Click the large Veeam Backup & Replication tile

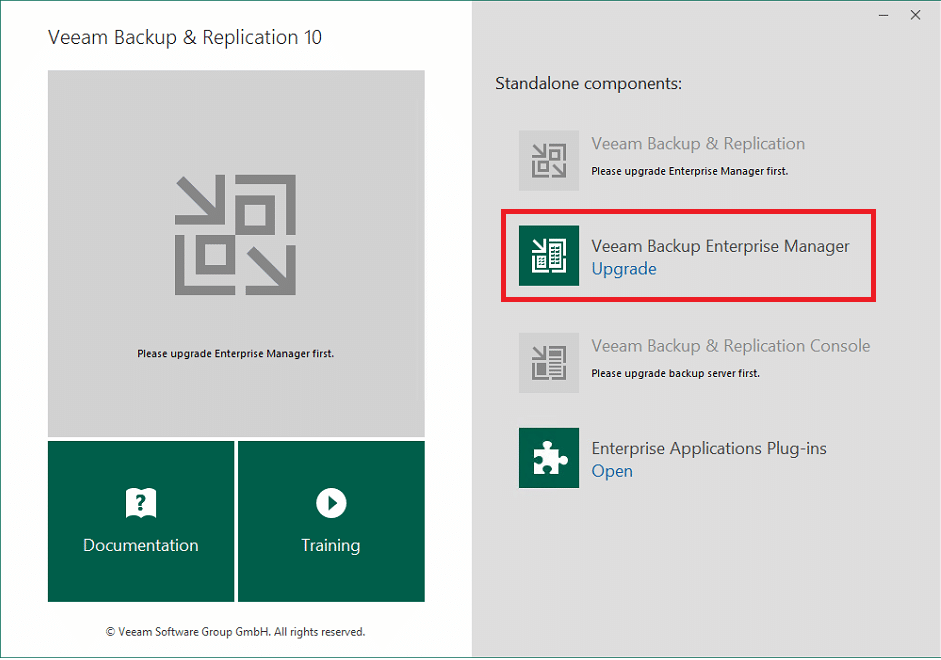point(236,253)
